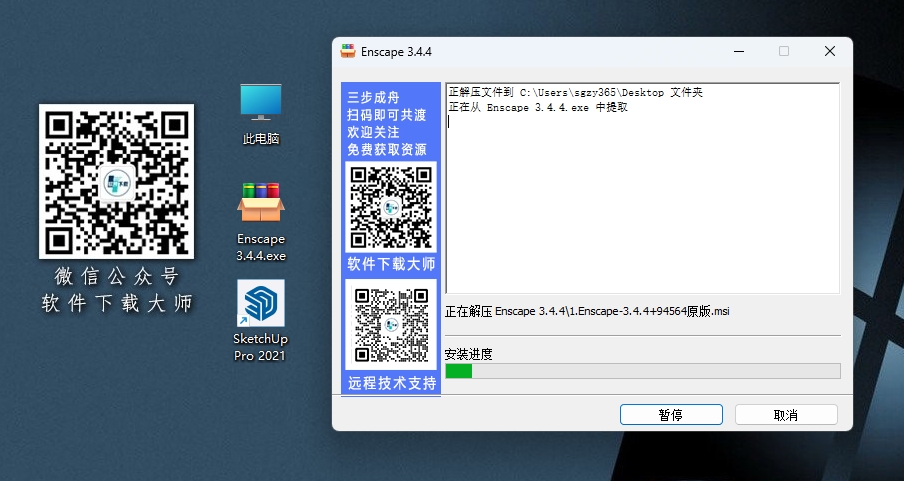Viewport: 904px width, 481px height.
Task: Click the log line 正解压文件到 C:\Users\sgzy365\Desktop
Action: (x=575, y=92)
